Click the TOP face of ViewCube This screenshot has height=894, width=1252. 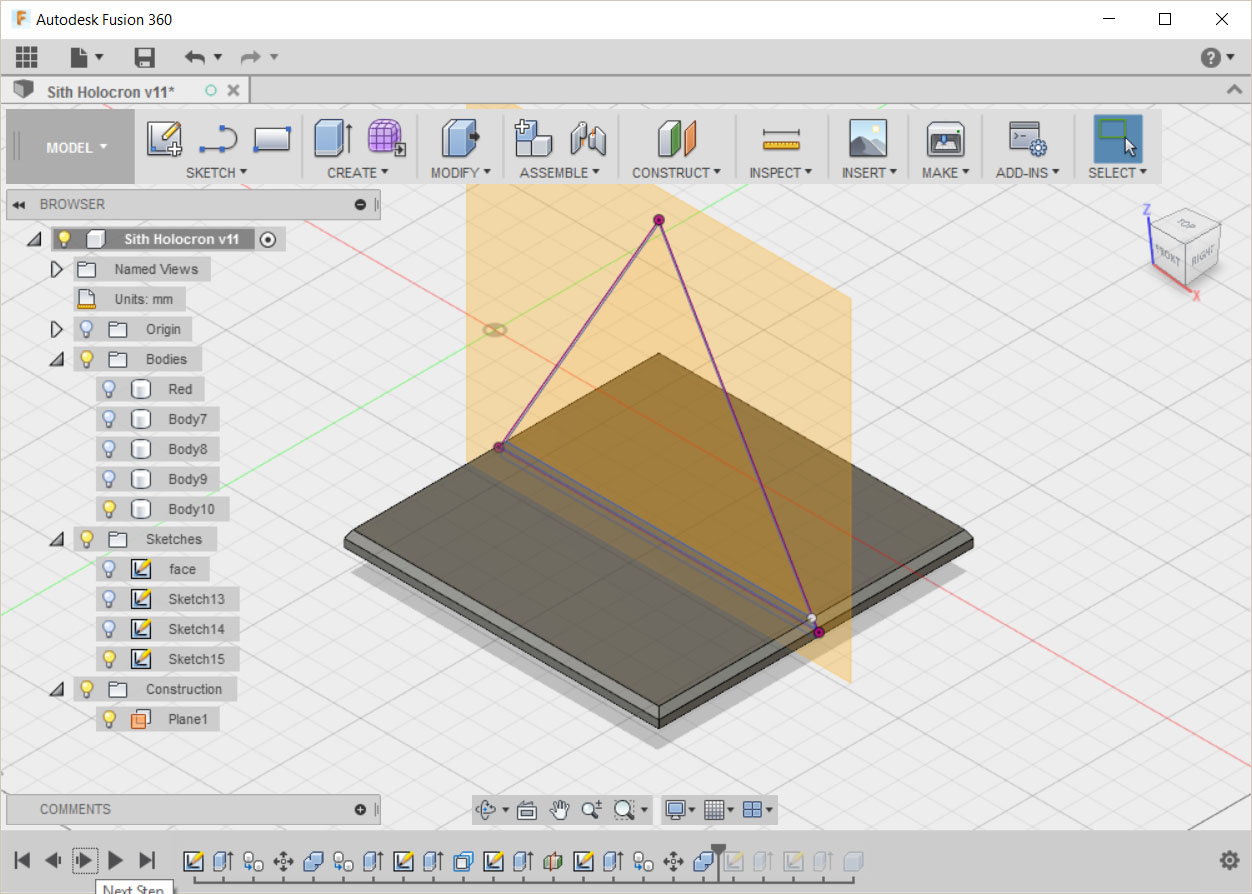(1185, 223)
